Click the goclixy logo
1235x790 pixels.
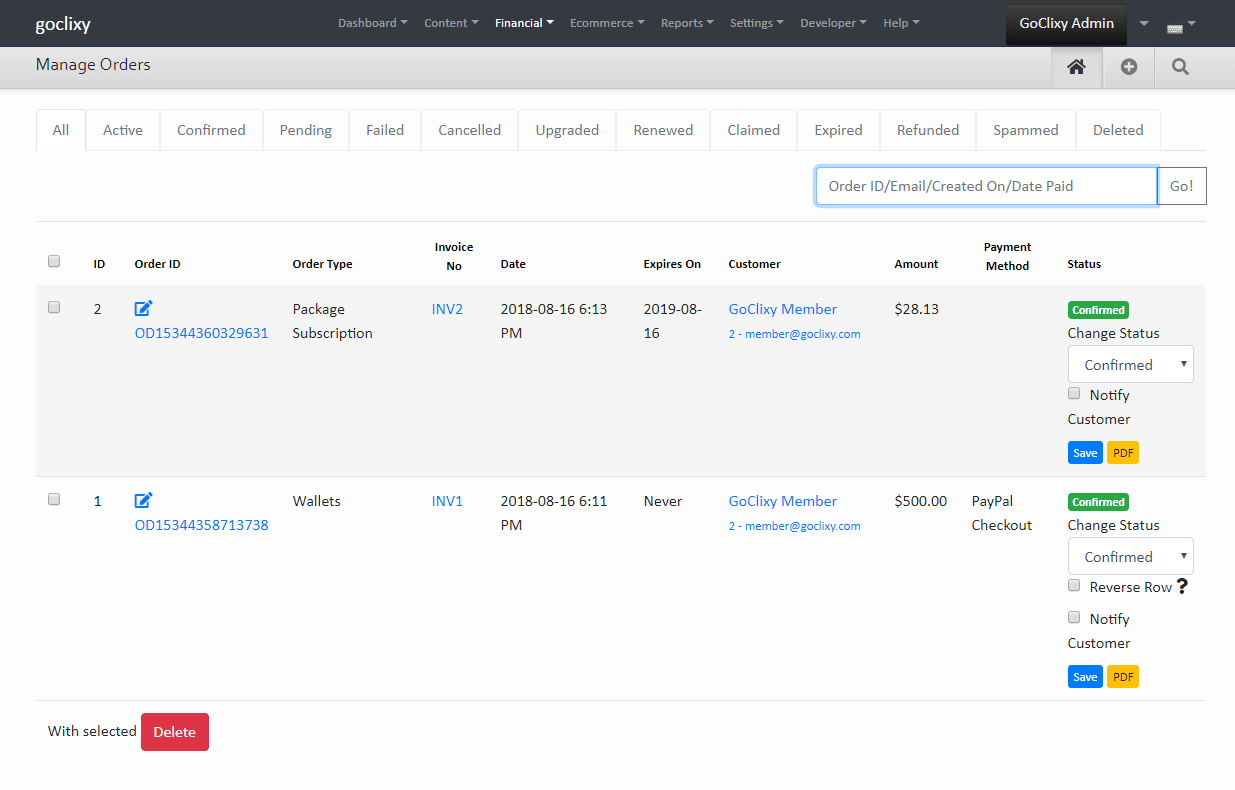point(63,24)
